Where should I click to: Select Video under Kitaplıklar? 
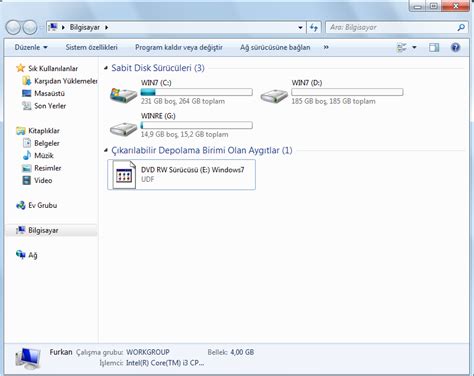pos(43,180)
